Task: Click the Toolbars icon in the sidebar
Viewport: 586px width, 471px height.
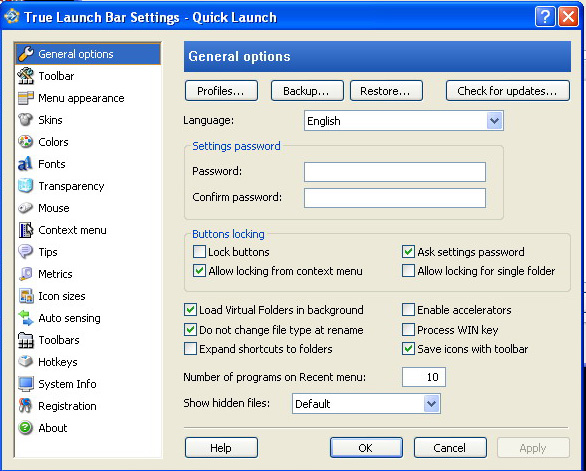Action: click(26, 340)
